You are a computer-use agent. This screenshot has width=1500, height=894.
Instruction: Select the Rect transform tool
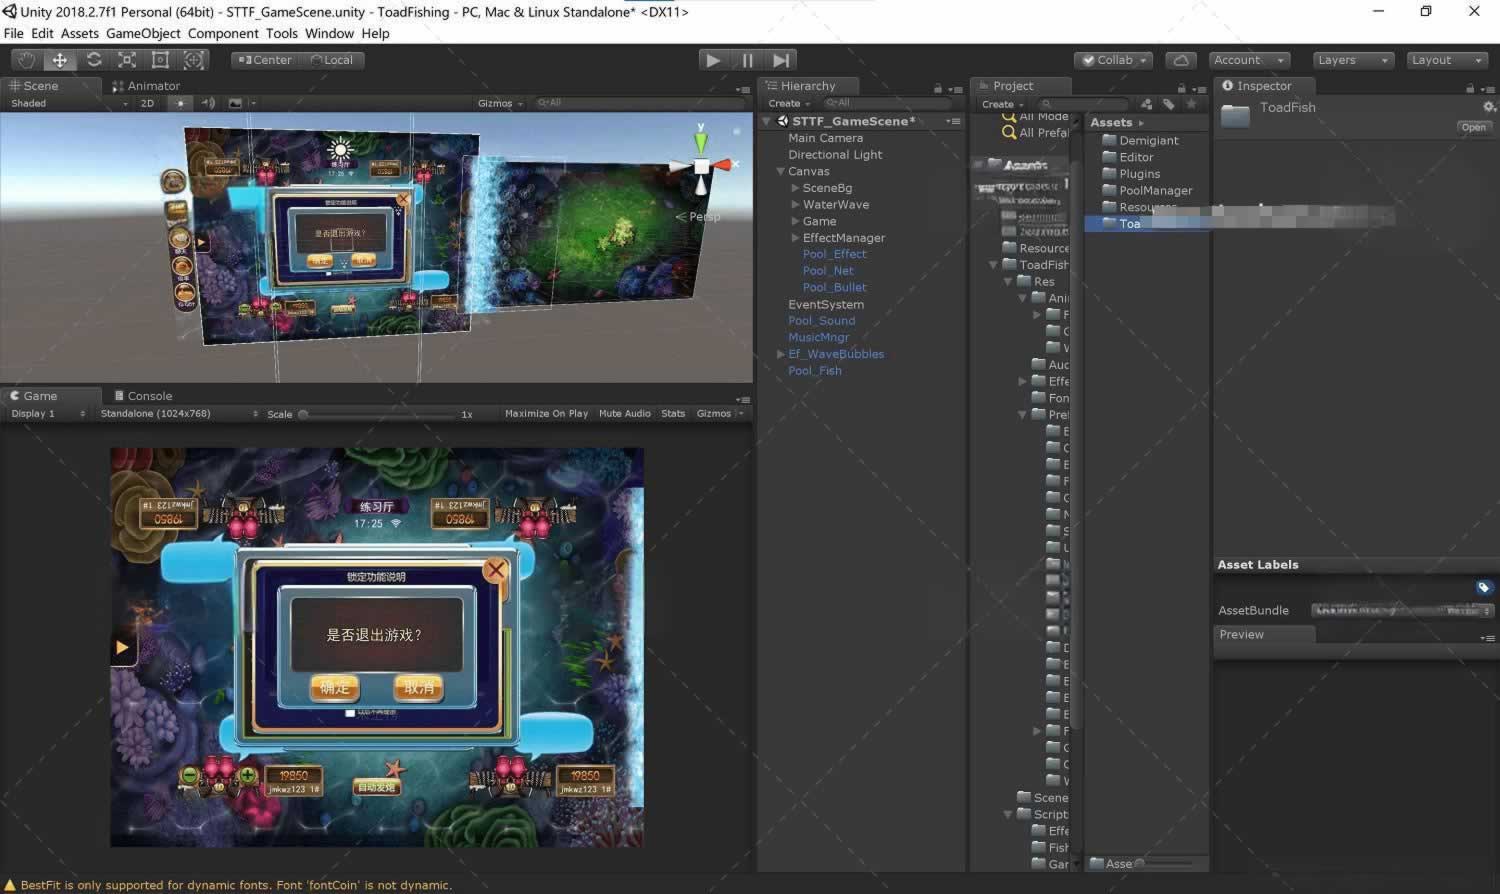click(x=160, y=60)
